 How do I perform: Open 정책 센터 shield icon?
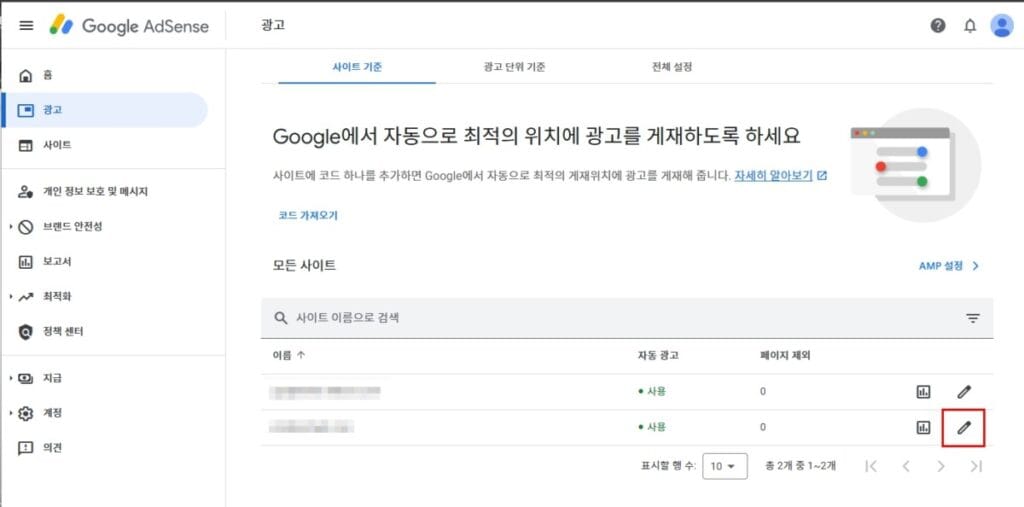pyautogui.click(x=25, y=332)
